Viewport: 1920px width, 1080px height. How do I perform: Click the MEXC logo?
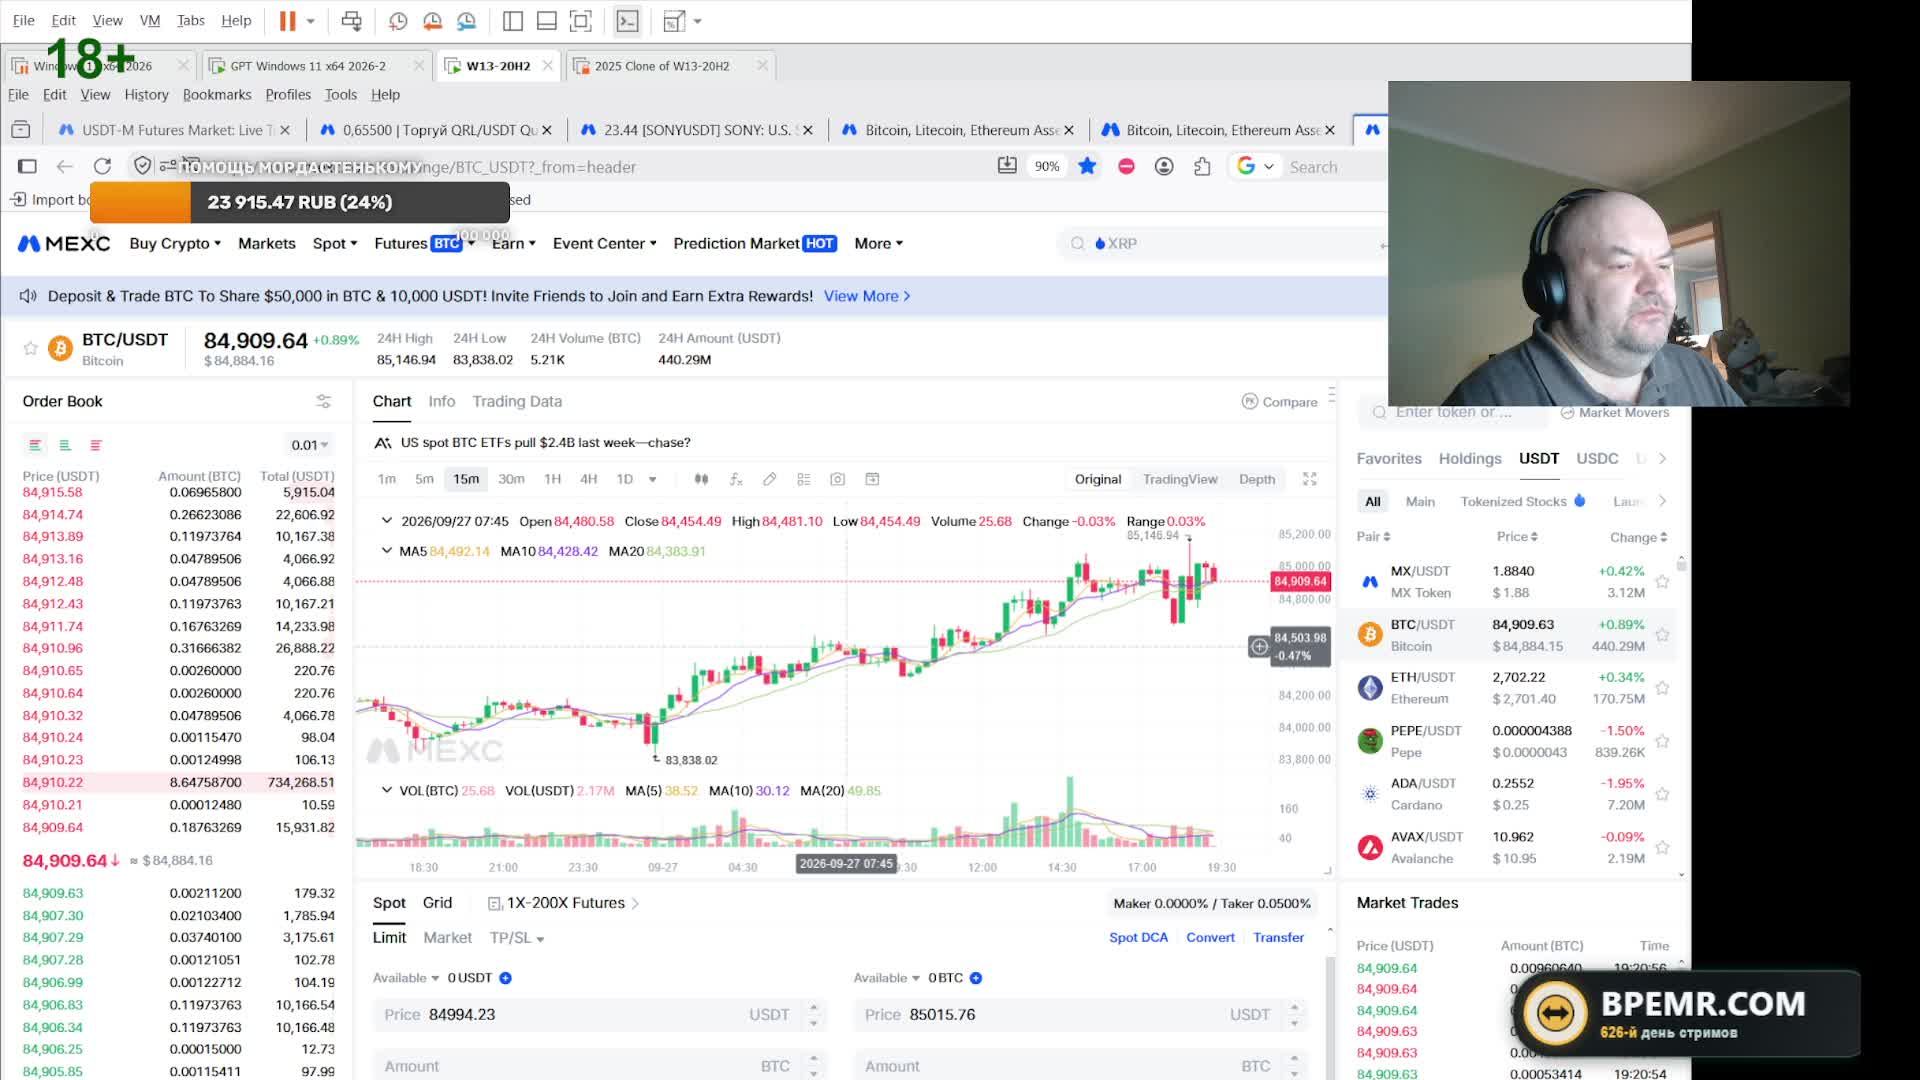[64, 243]
